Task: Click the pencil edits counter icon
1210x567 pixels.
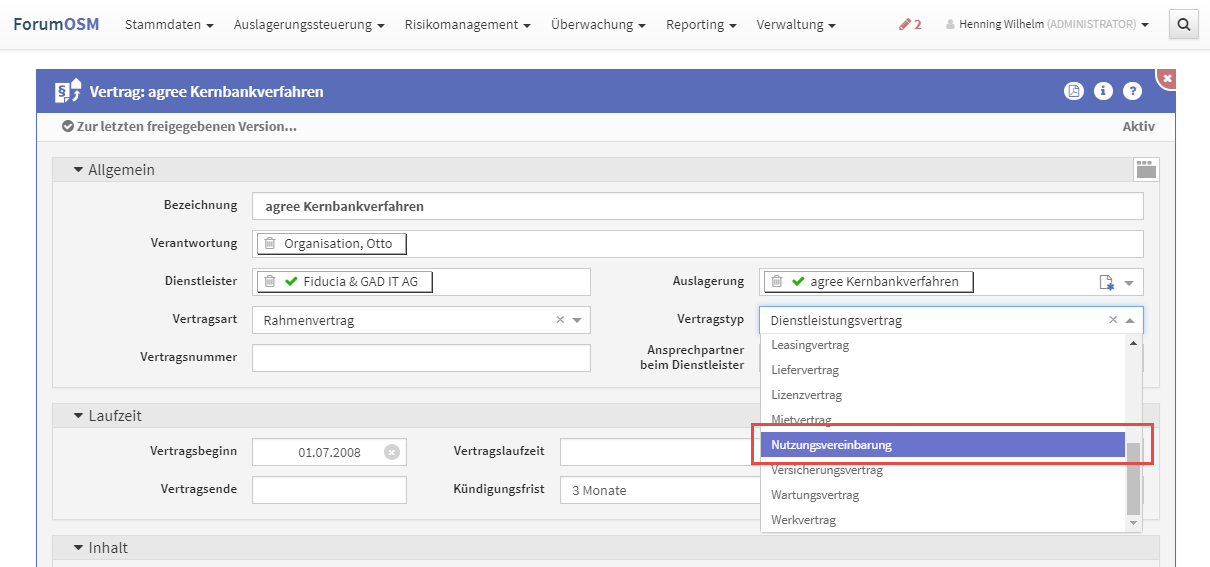Action: click(910, 25)
